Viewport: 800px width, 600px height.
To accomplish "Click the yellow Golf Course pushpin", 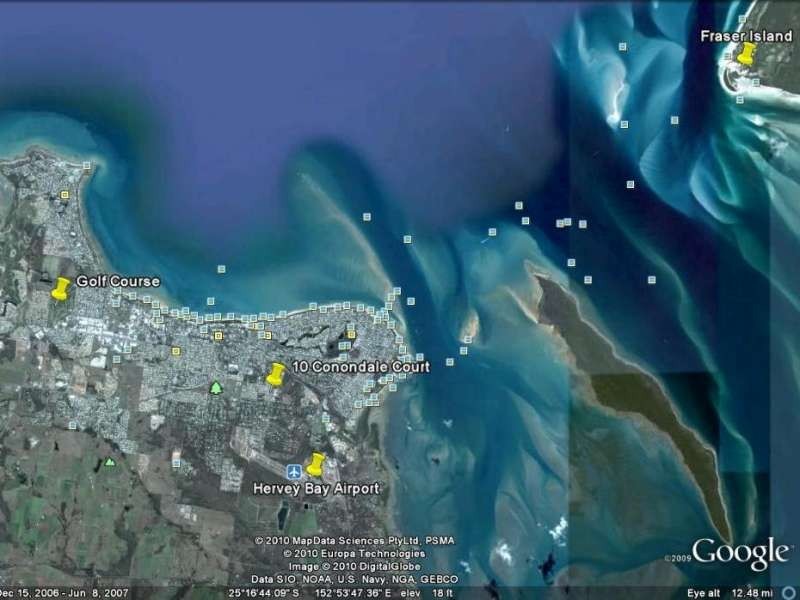I will click(x=61, y=289).
